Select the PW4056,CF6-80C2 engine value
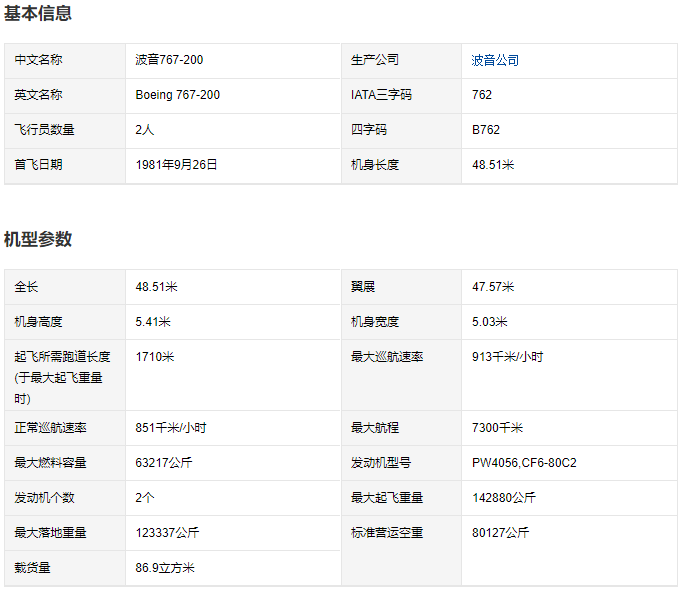 [x=524, y=462]
